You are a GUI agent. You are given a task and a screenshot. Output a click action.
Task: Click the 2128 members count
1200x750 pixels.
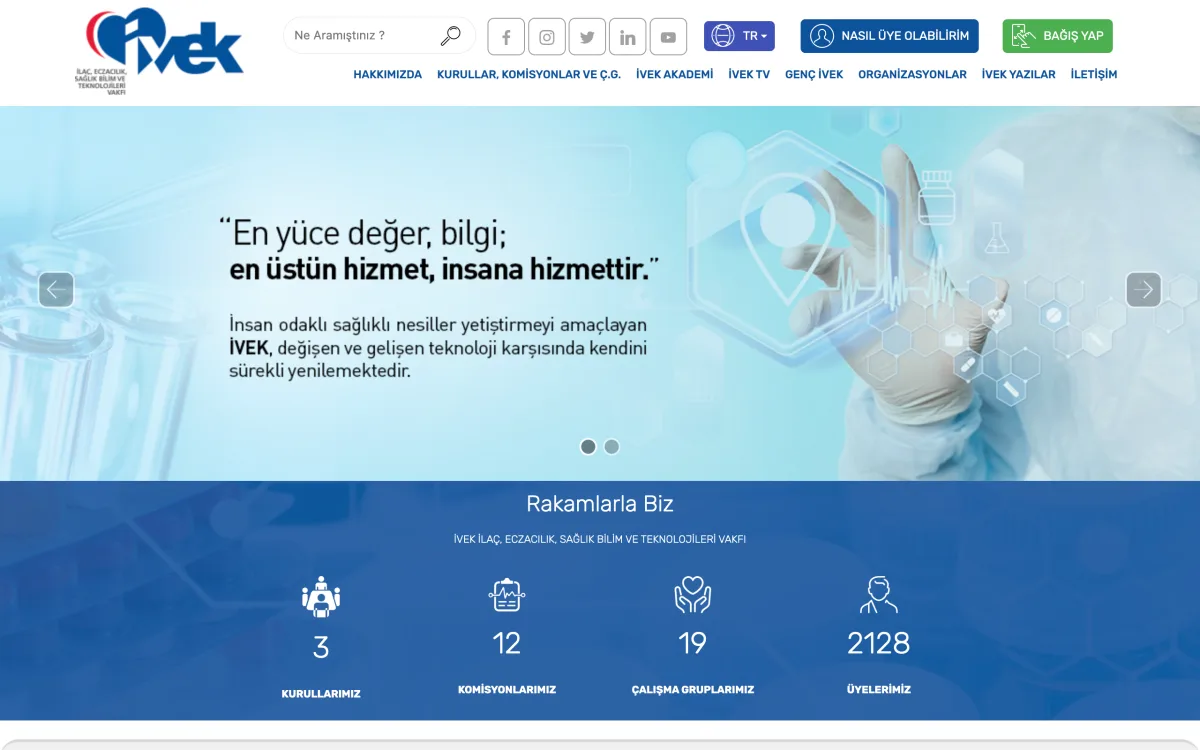coord(879,644)
